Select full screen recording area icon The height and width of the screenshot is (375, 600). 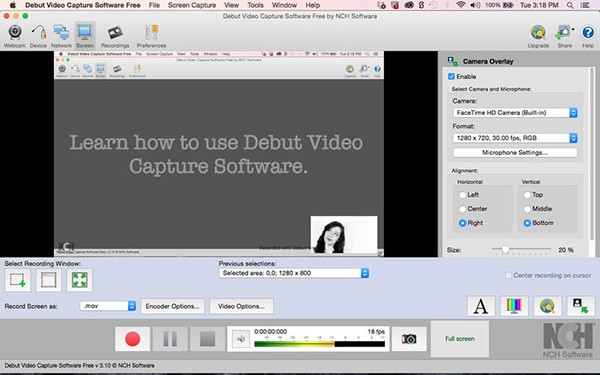[79, 280]
